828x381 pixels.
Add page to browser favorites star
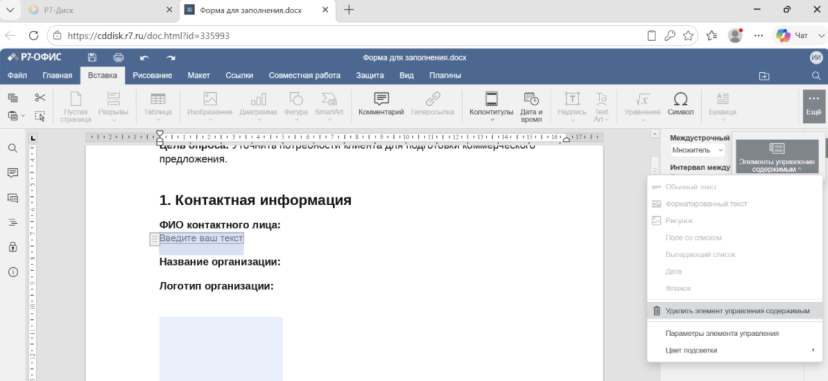pyautogui.click(x=688, y=36)
